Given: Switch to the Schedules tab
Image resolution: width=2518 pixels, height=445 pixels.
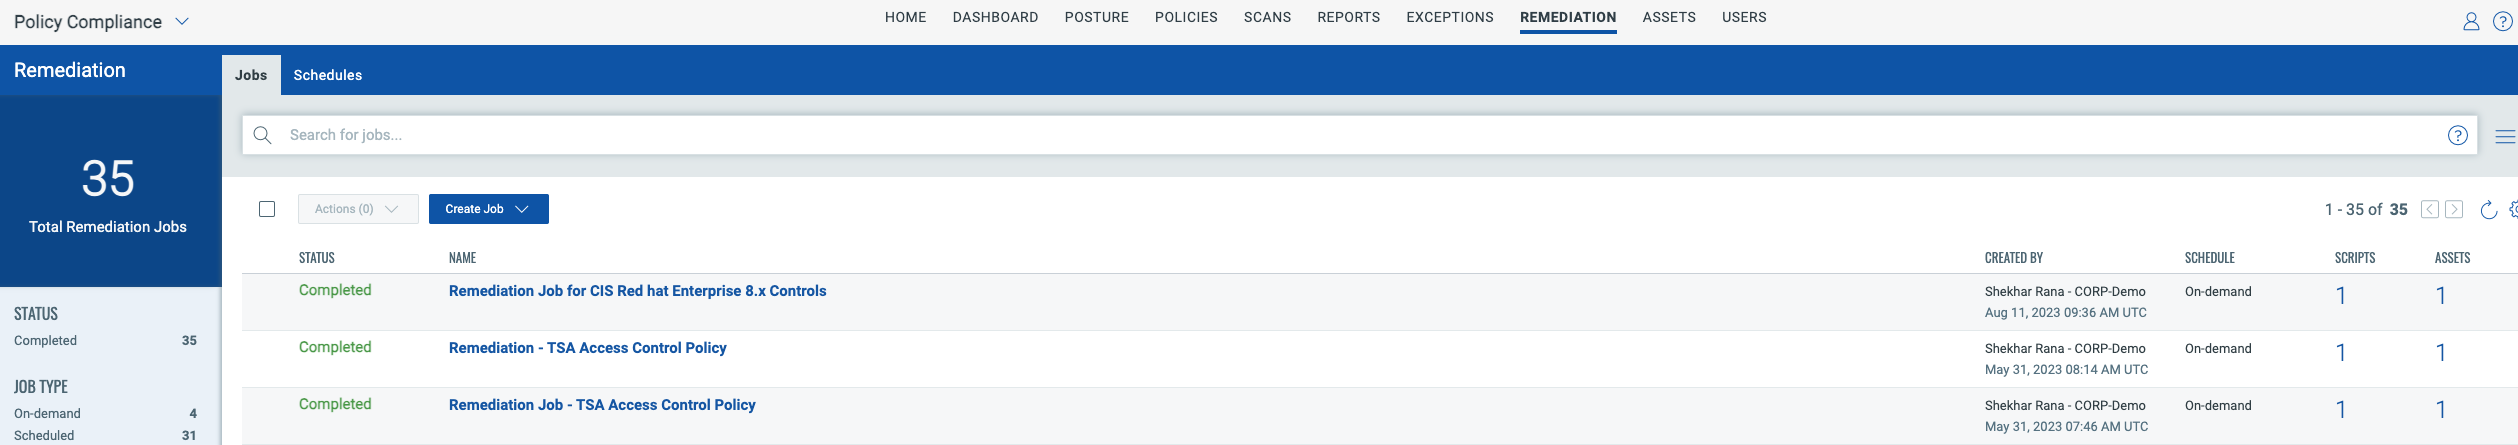Looking at the screenshot, I should click(x=327, y=75).
